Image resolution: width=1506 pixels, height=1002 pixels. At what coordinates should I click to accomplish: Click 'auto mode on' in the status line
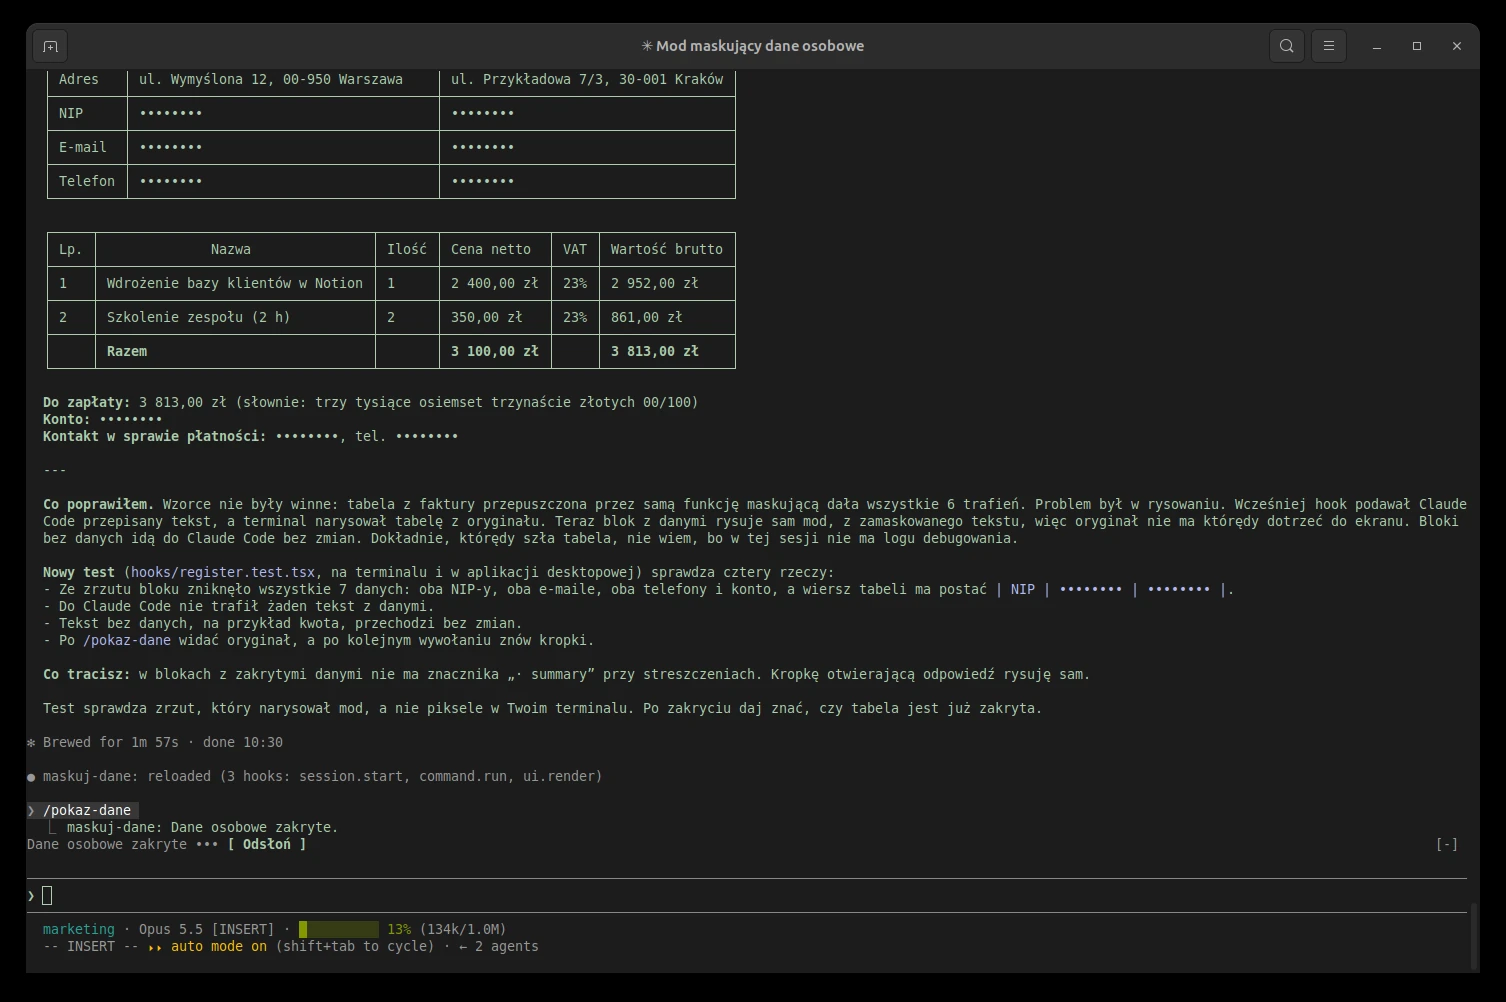coord(219,946)
